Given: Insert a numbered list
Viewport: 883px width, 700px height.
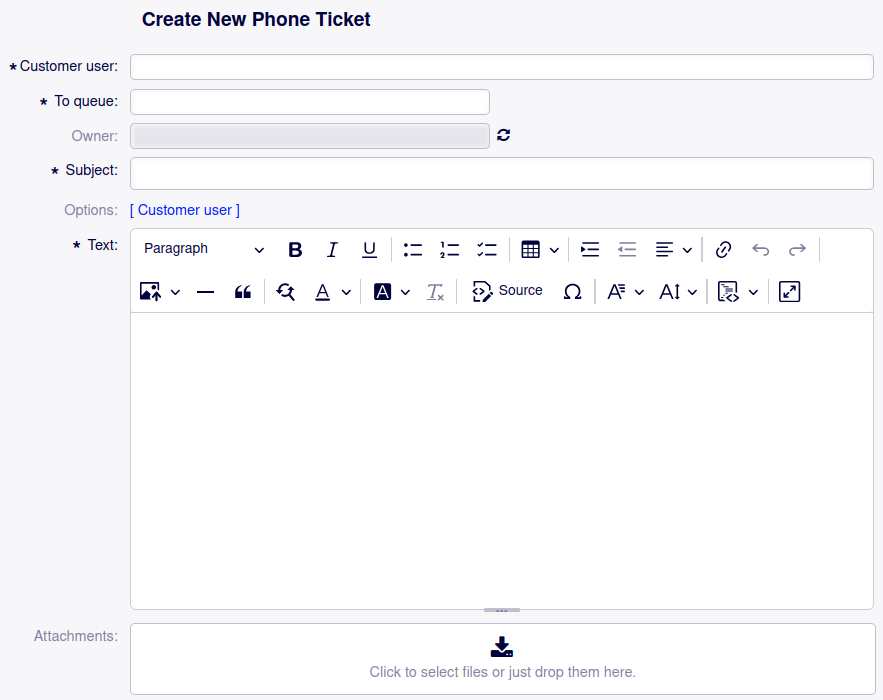Looking at the screenshot, I should (x=449, y=249).
